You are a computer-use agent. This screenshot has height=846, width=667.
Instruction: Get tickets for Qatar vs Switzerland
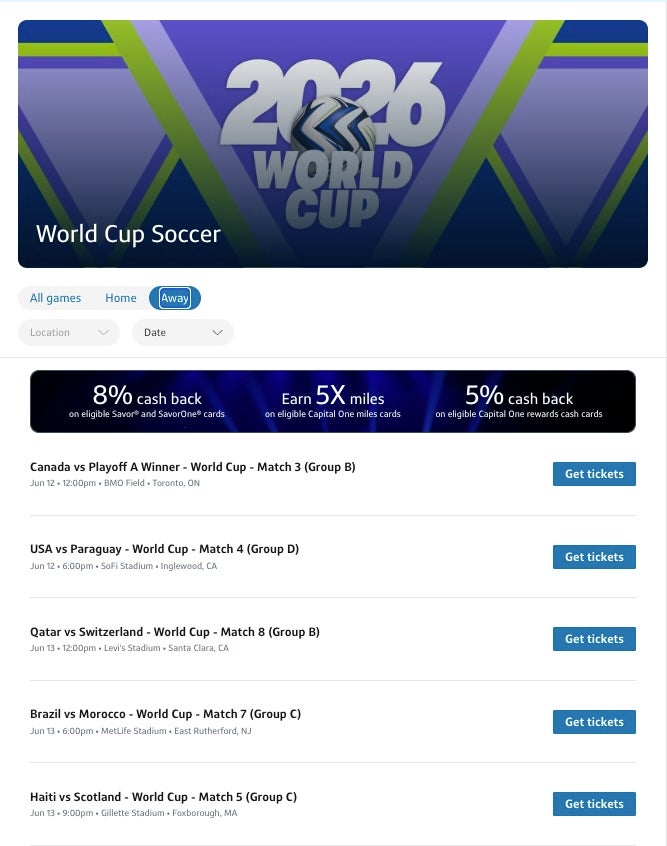[594, 639]
